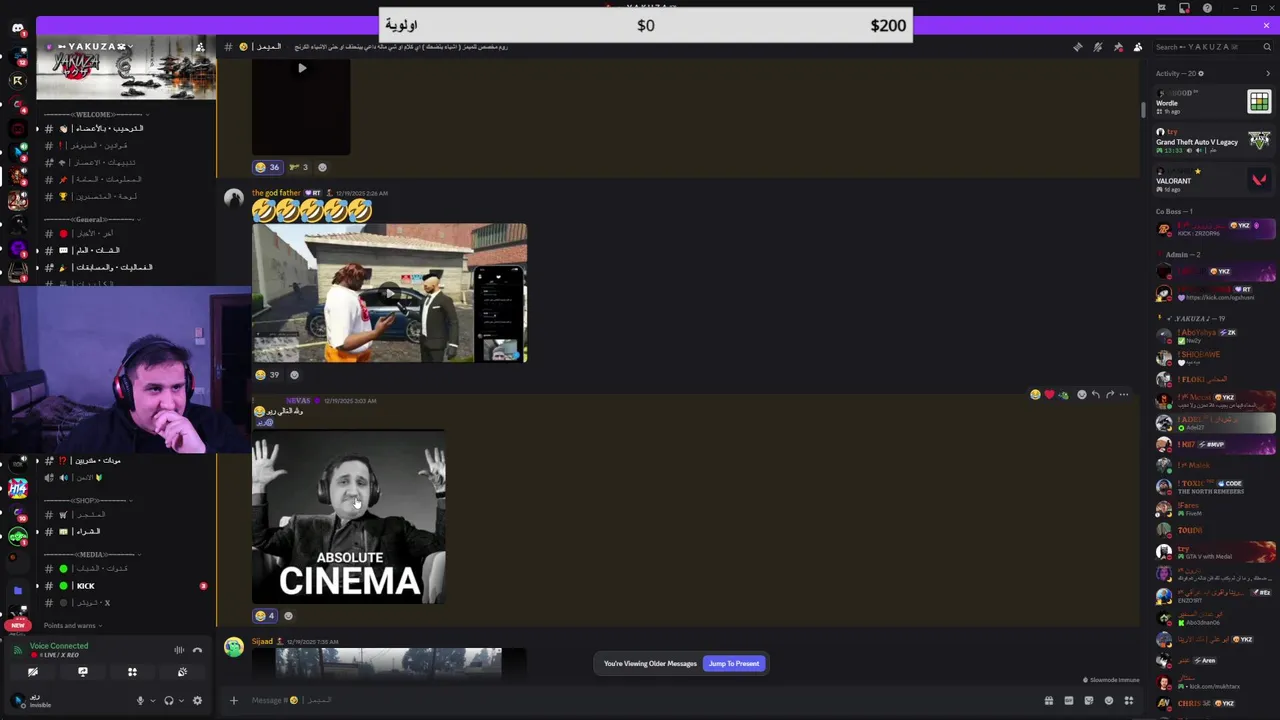Expand the Activity panel arrow
Viewport: 1280px width, 720px height.
tap(1268, 73)
